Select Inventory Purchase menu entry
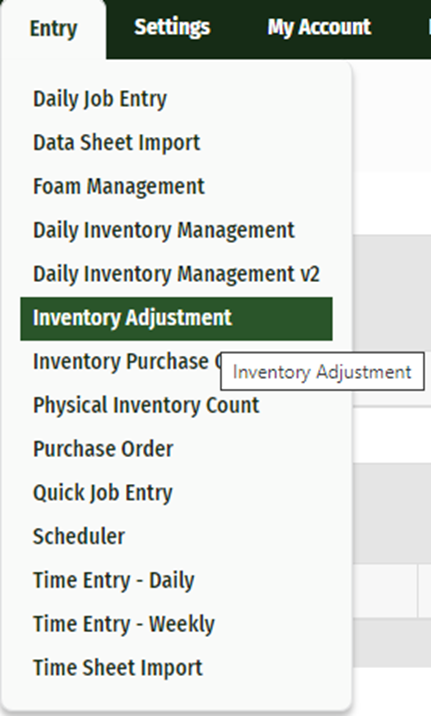431x716 pixels. 123,362
